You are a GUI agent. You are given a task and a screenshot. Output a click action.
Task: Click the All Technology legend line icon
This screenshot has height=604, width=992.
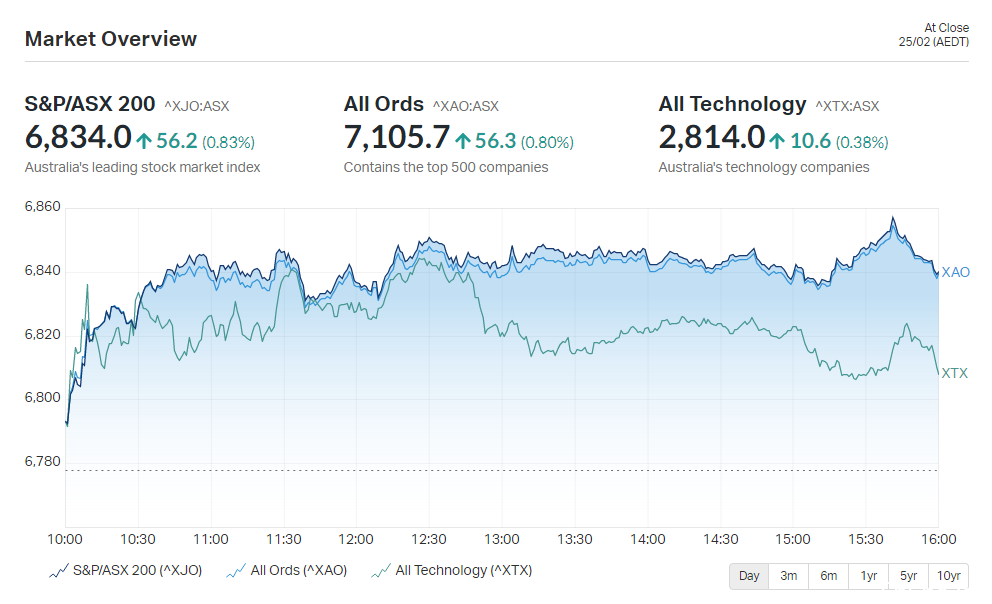coord(381,571)
